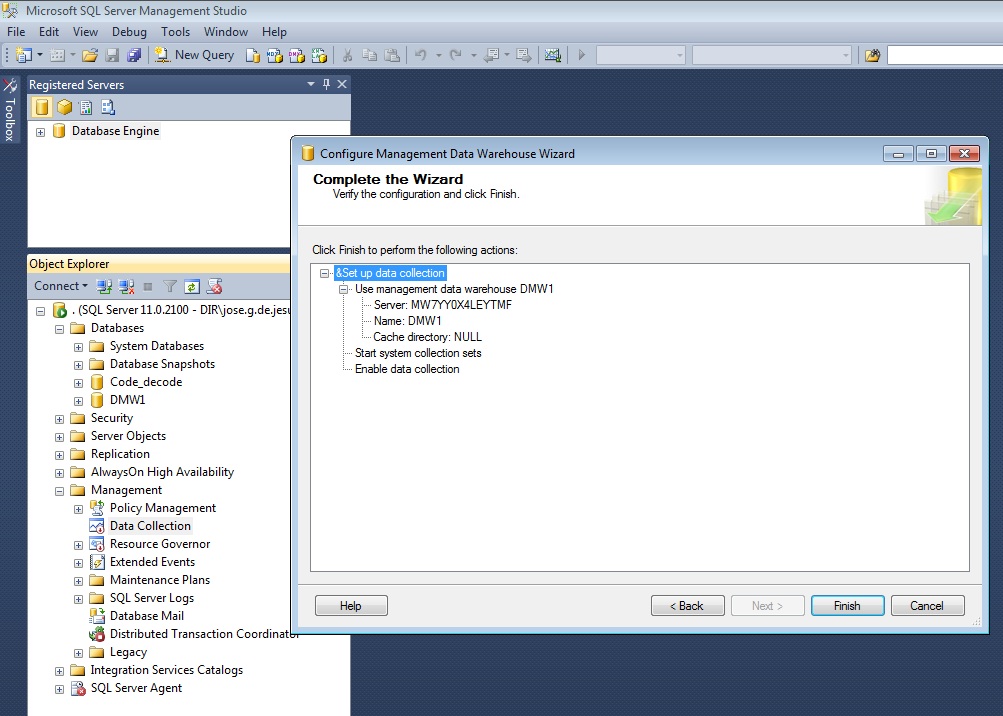Screen dimensions: 1003x716
Task: Select Integration Services icon in Registered Servers
Action: coord(107,107)
